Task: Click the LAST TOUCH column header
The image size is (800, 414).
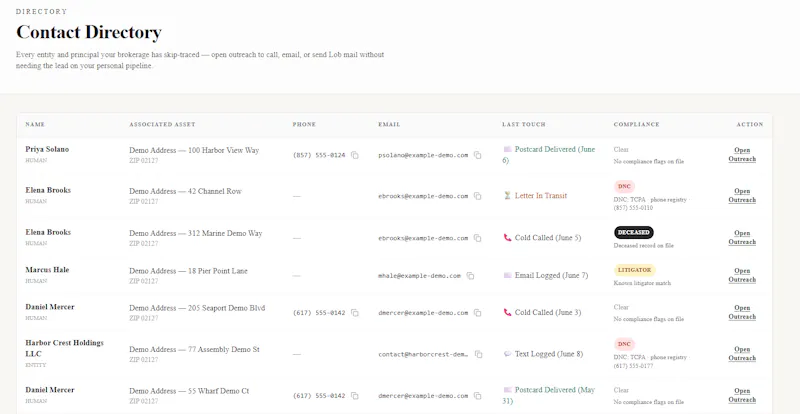Action: (523, 125)
